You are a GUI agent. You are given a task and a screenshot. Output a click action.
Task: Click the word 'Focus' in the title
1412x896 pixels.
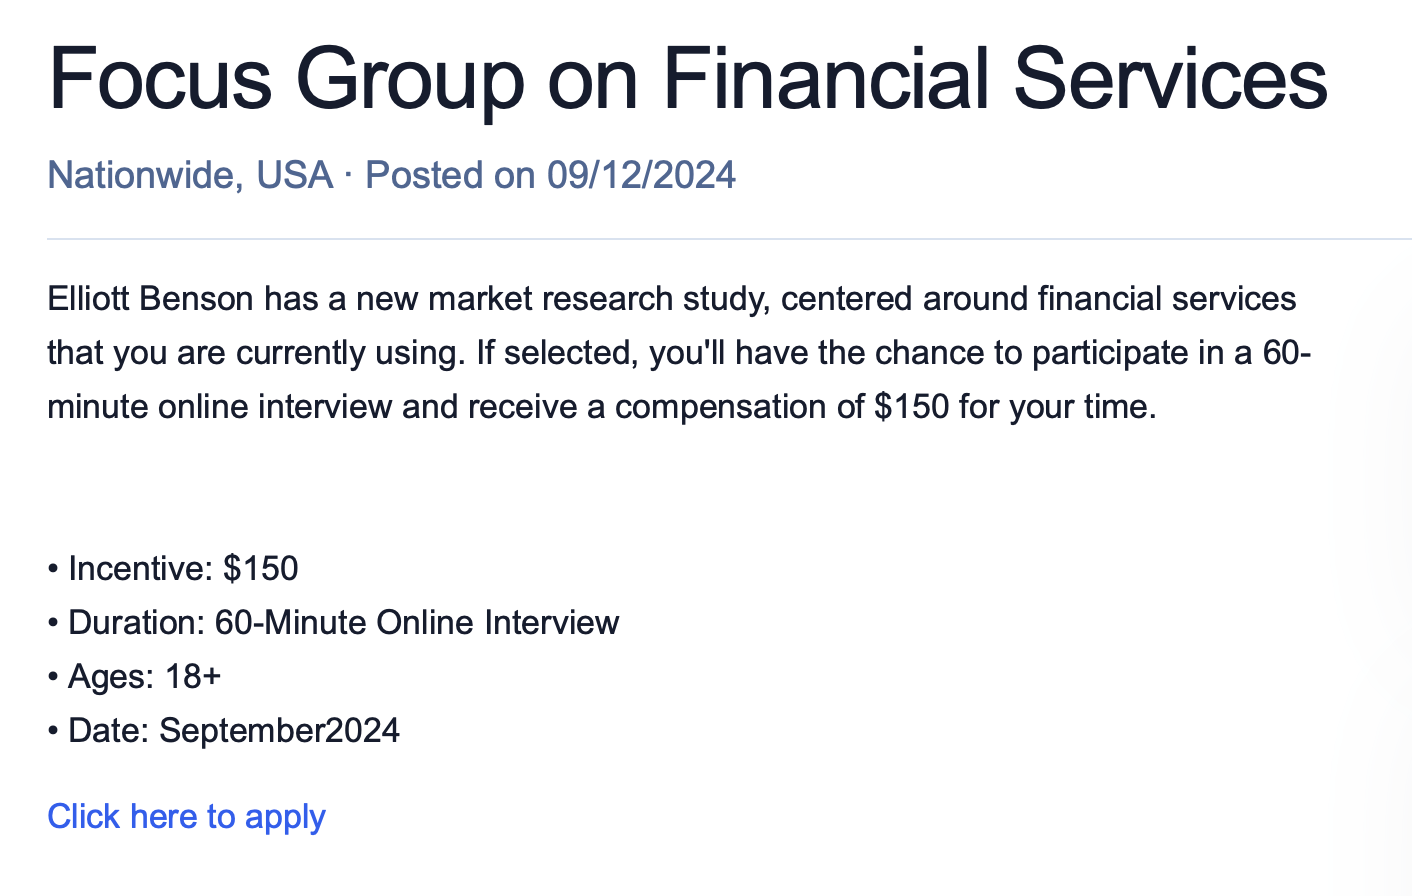pos(160,79)
